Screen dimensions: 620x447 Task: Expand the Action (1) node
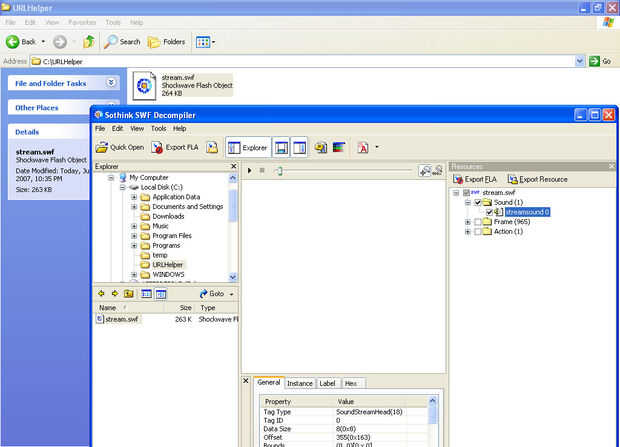point(468,232)
